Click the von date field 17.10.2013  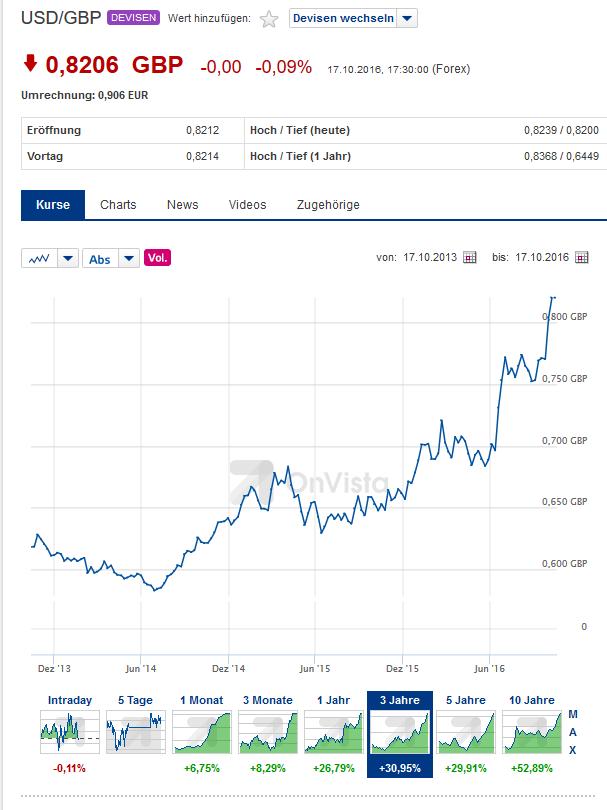click(430, 257)
